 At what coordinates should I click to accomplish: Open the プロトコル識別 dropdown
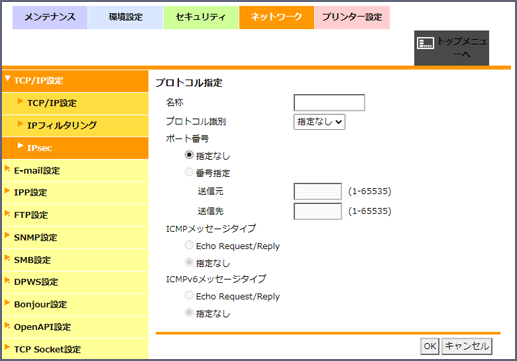point(319,122)
